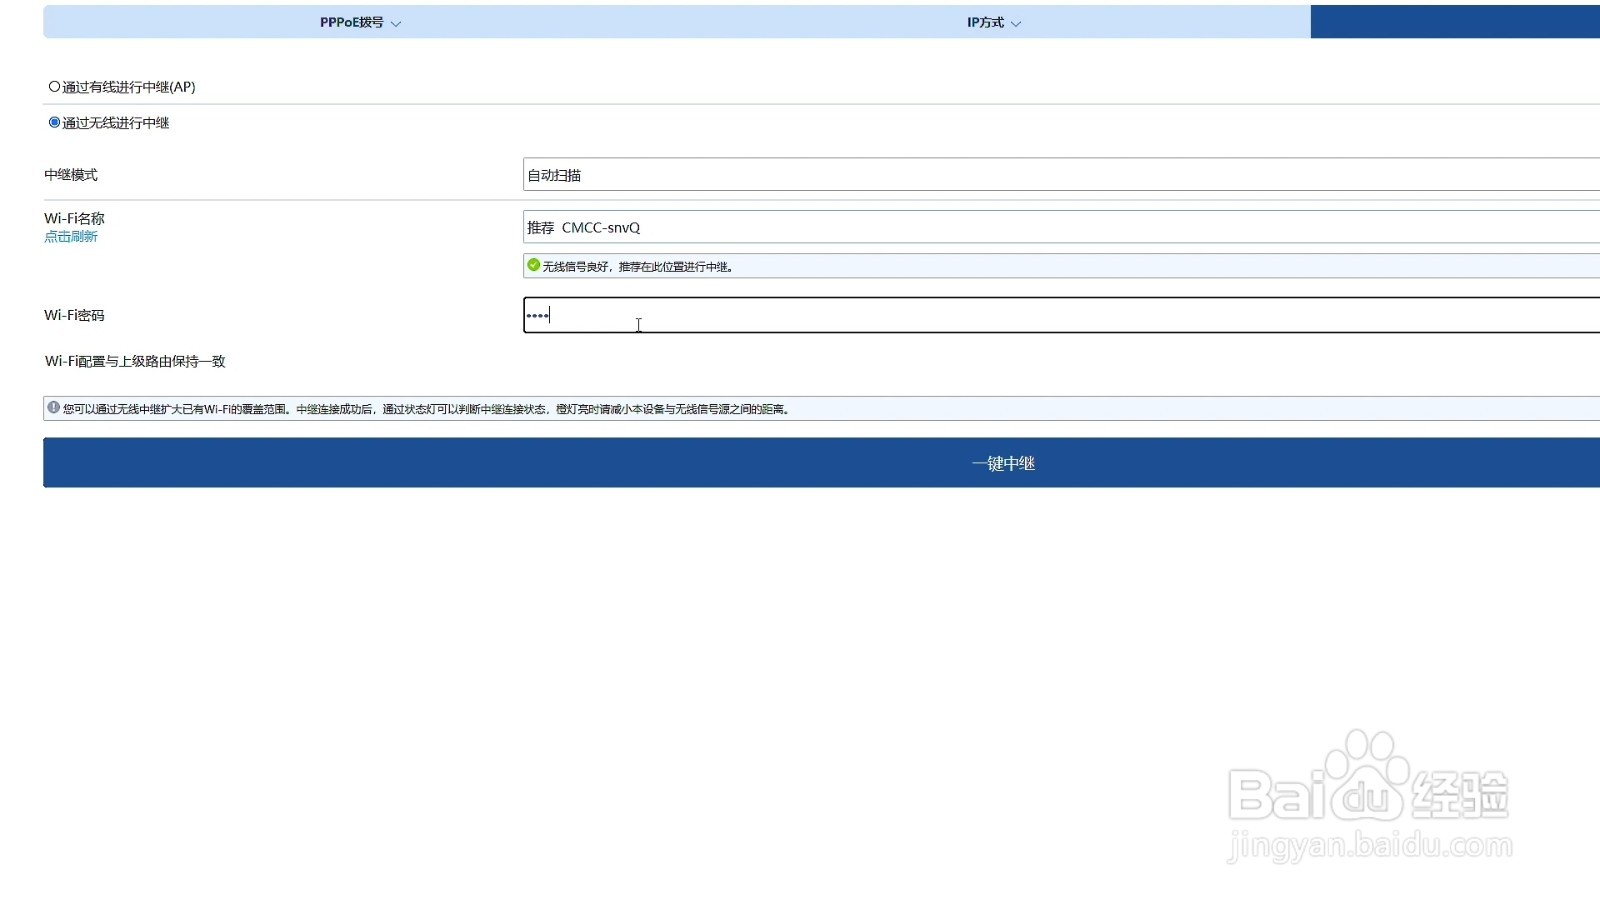Click the Wi-Fi名称 label
This screenshot has width=1600, height=900.
pyautogui.click(x=74, y=218)
